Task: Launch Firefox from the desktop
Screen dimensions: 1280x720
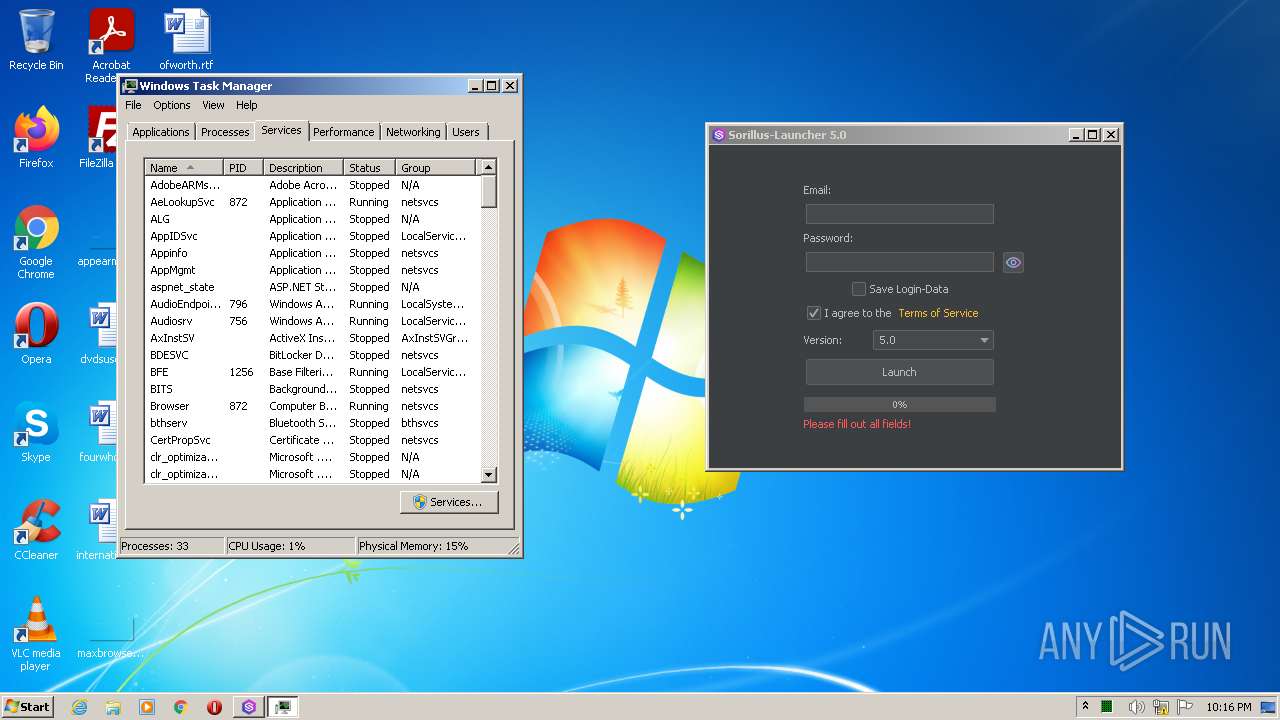Action: (36, 137)
